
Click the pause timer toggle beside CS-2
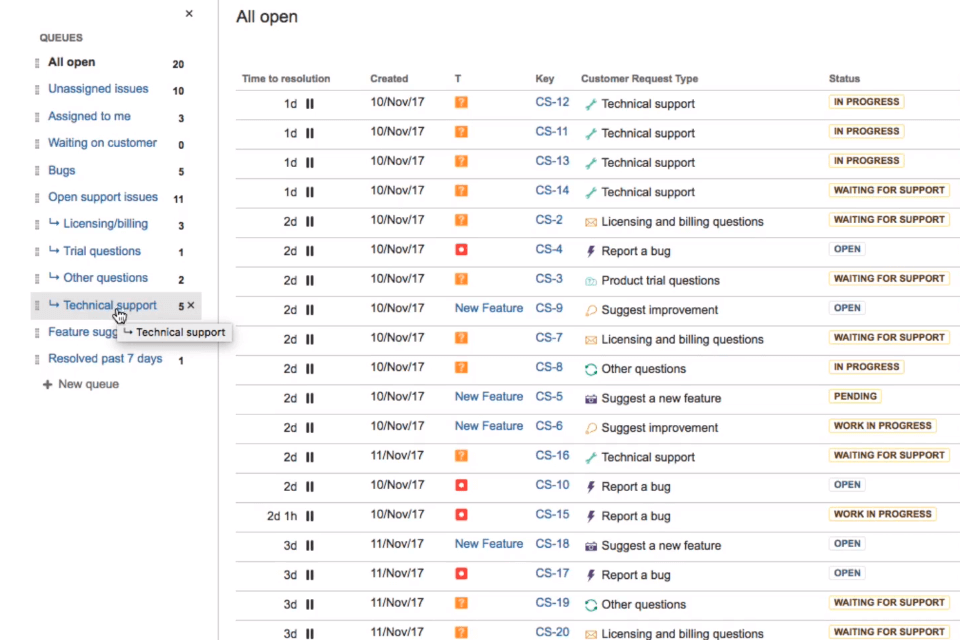[x=310, y=221]
